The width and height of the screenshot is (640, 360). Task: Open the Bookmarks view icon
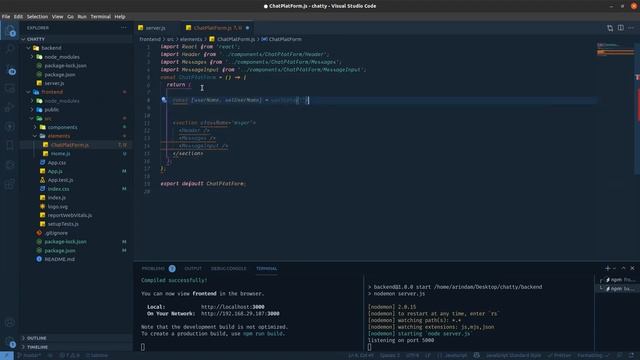(10, 145)
